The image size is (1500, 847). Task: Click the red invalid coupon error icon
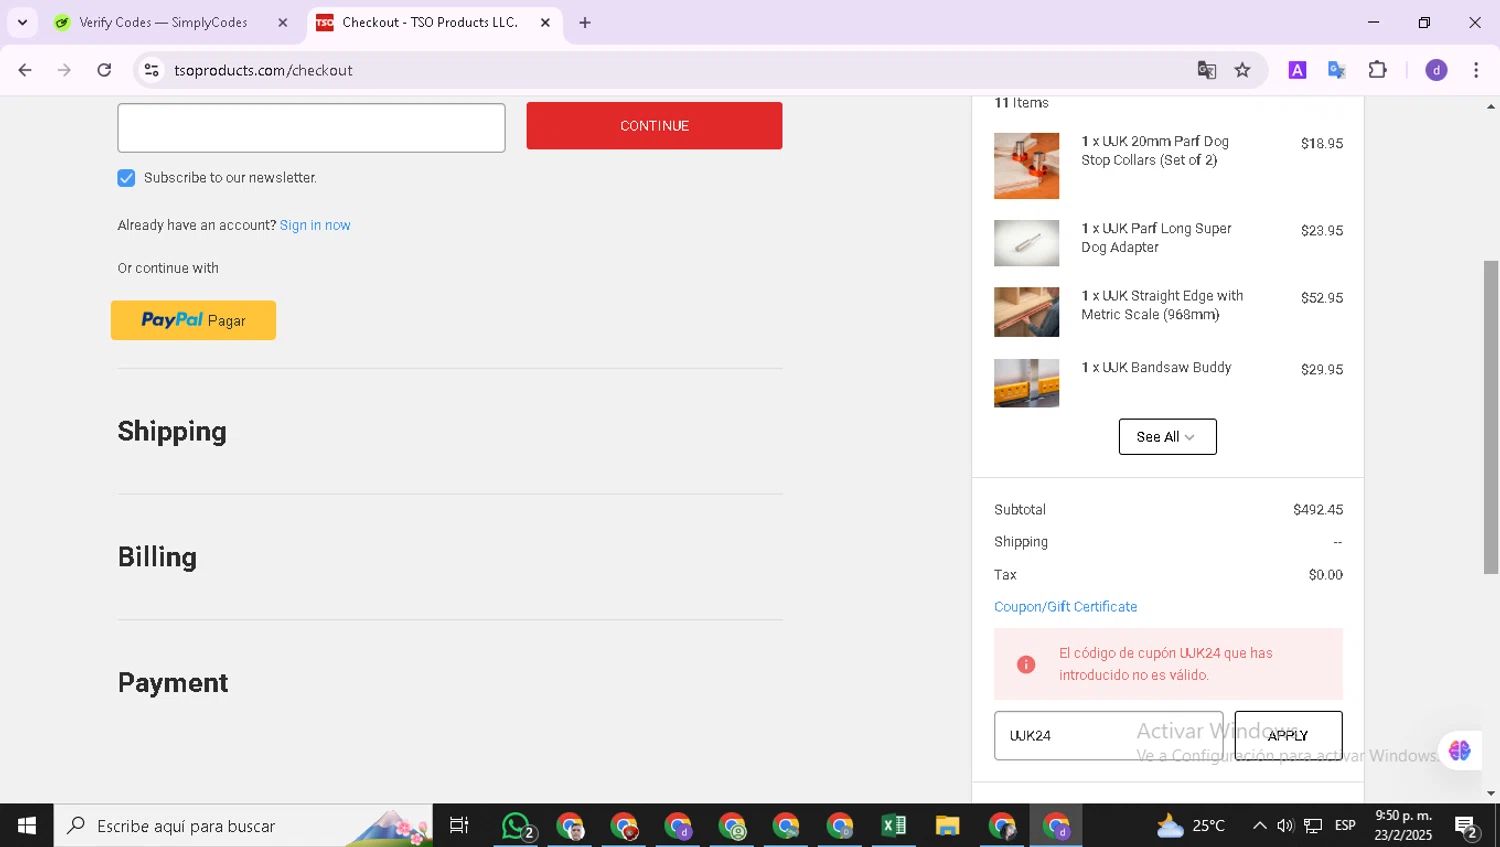click(x=1026, y=664)
